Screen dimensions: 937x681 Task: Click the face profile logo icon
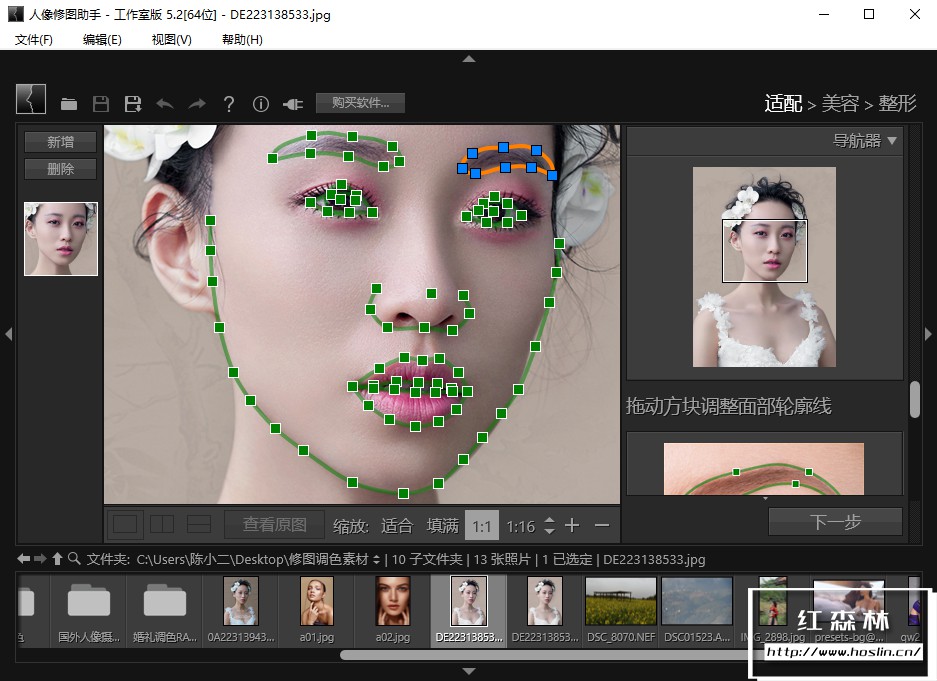pos(31,99)
